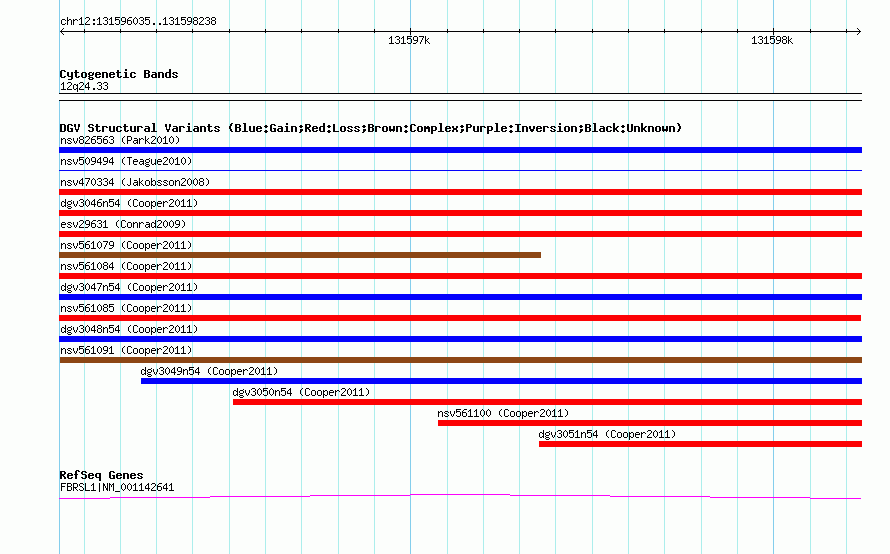Open the nsv509494 (Teague2010) label
The height and width of the screenshot is (554, 890).
click(126, 161)
